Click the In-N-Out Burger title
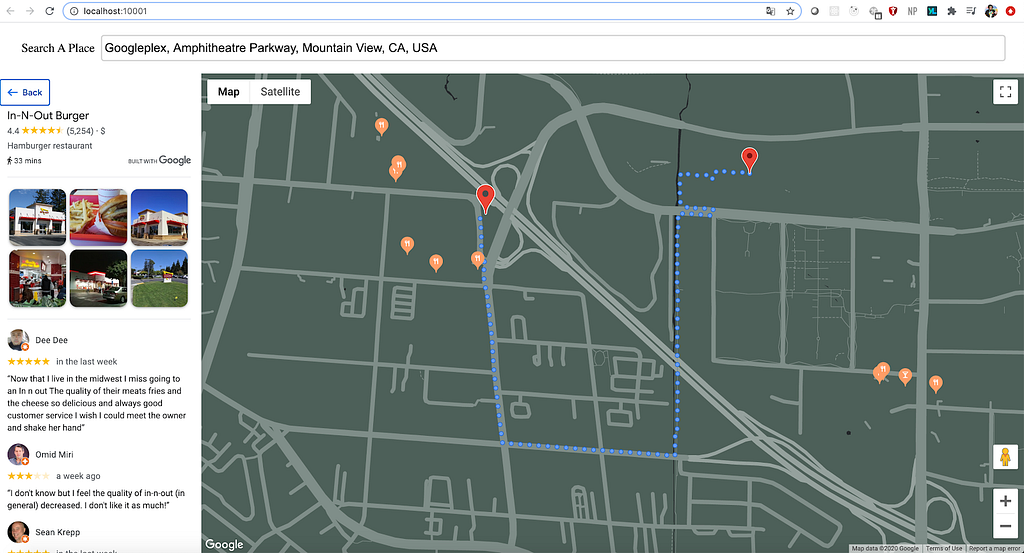1024x553 pixels. point(48,115)
